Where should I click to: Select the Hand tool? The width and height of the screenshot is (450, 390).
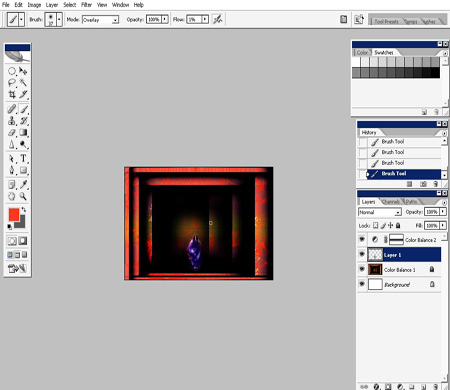12,196
